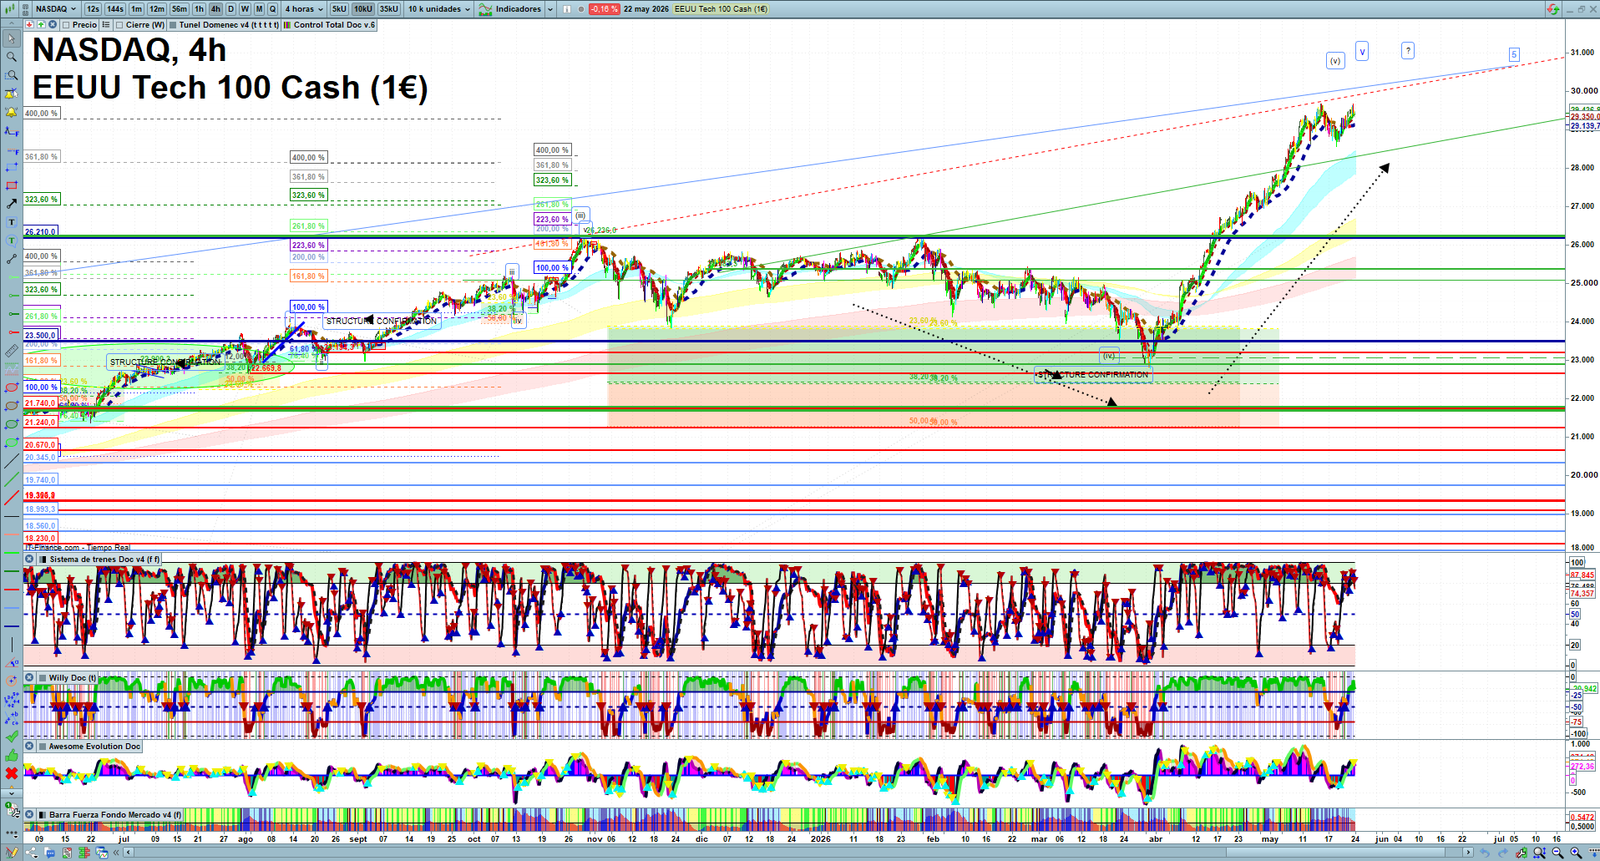
Task: Click the zoom-in magnifier in bottom right toolbar
Action: [x=1576, y=853]
